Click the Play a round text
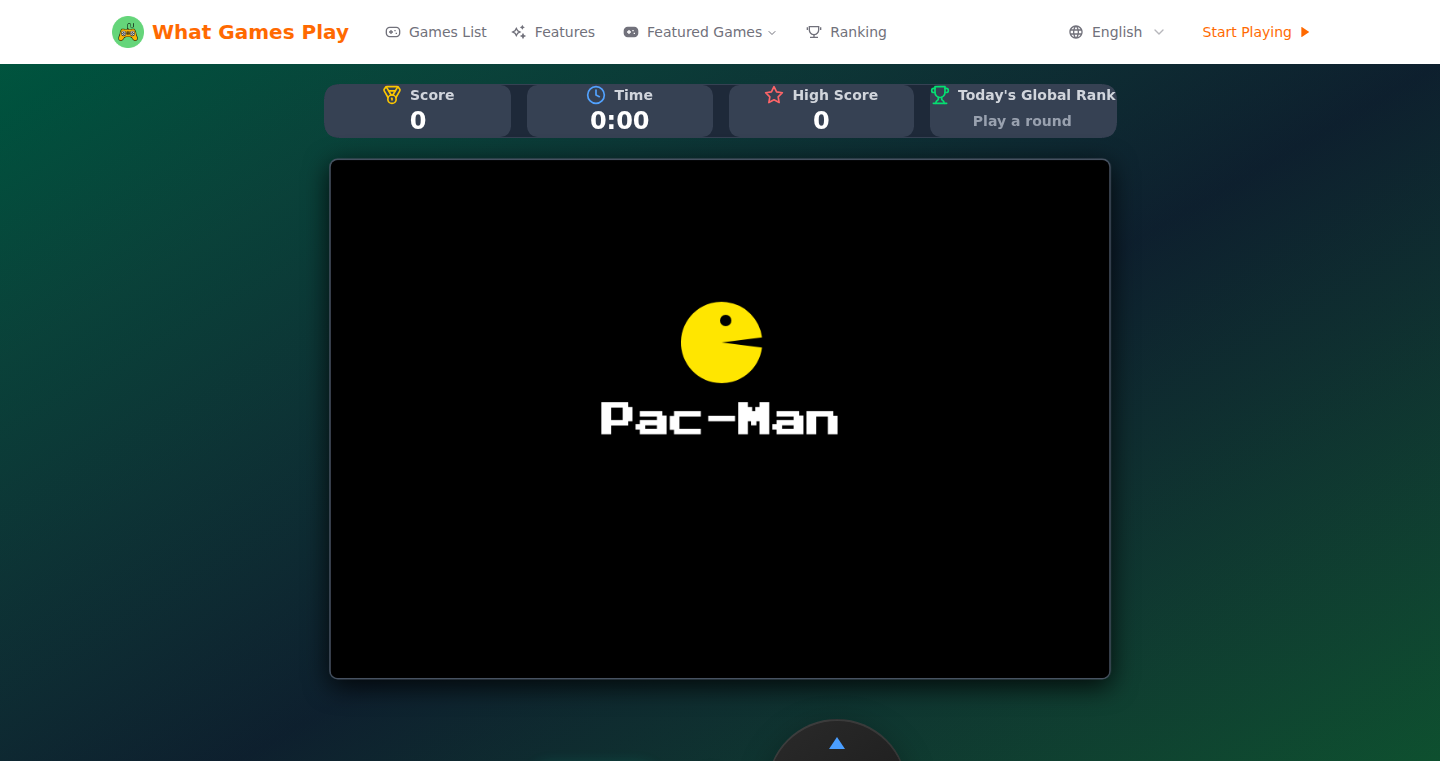Viewport: 1440px width, 761px height. [1022, 121]
